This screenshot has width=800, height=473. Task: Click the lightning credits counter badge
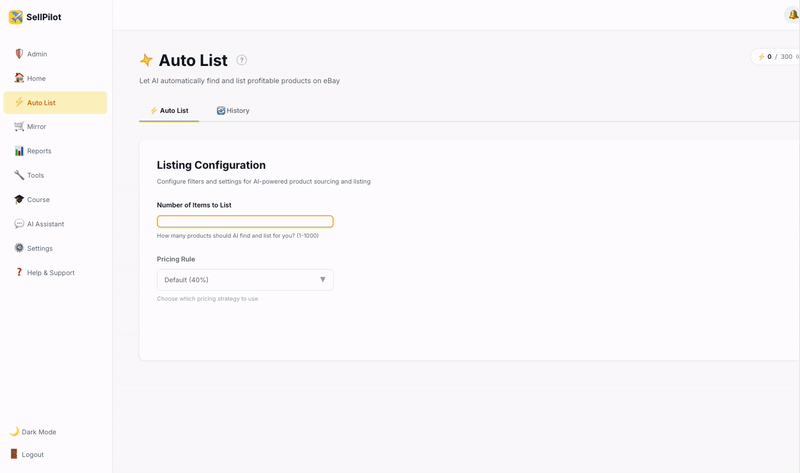pos(776,57)
